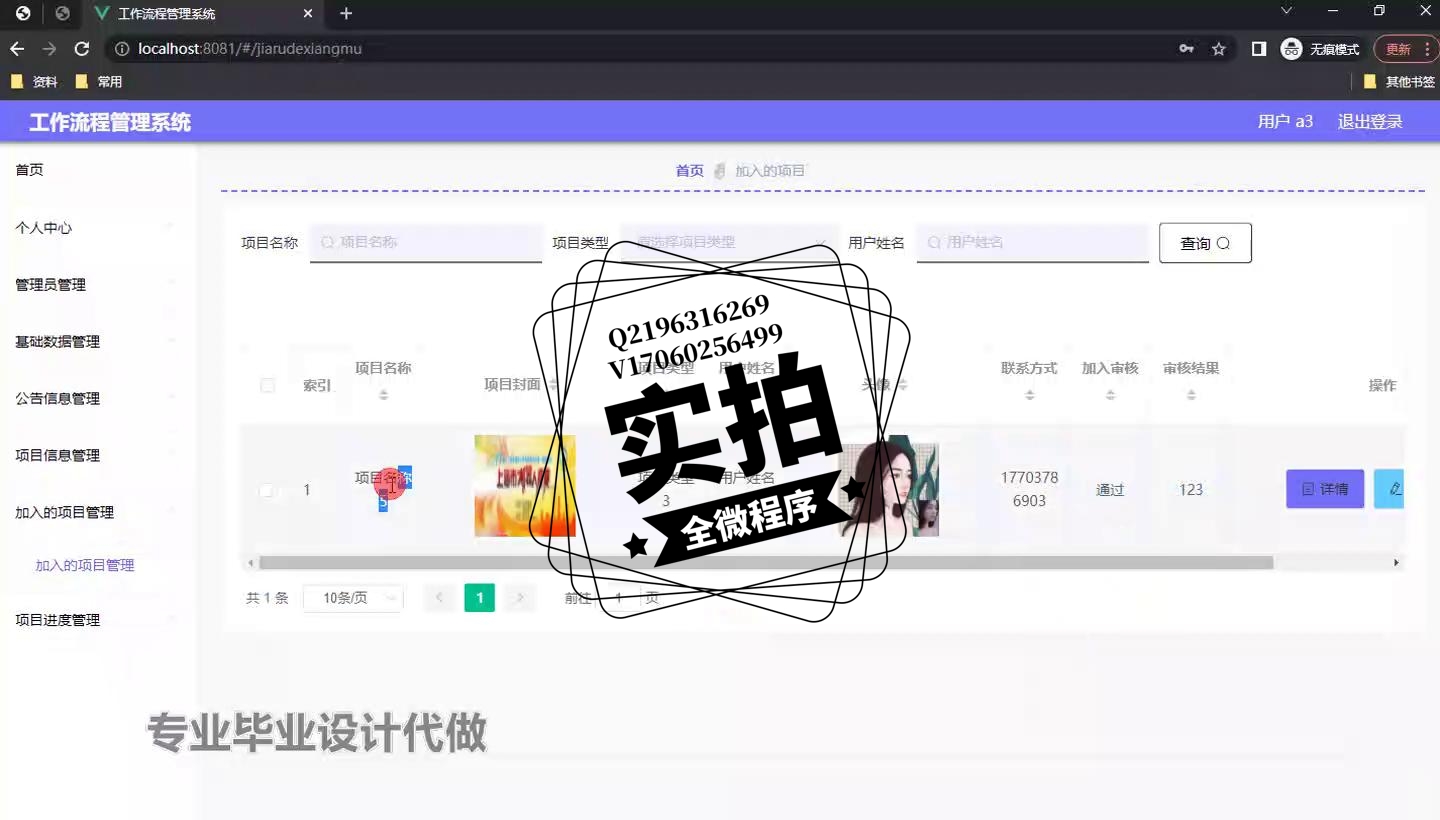Open the 10条/页 page size dropdown
The image size is (1440, 820).
click(x=353, y=598)
